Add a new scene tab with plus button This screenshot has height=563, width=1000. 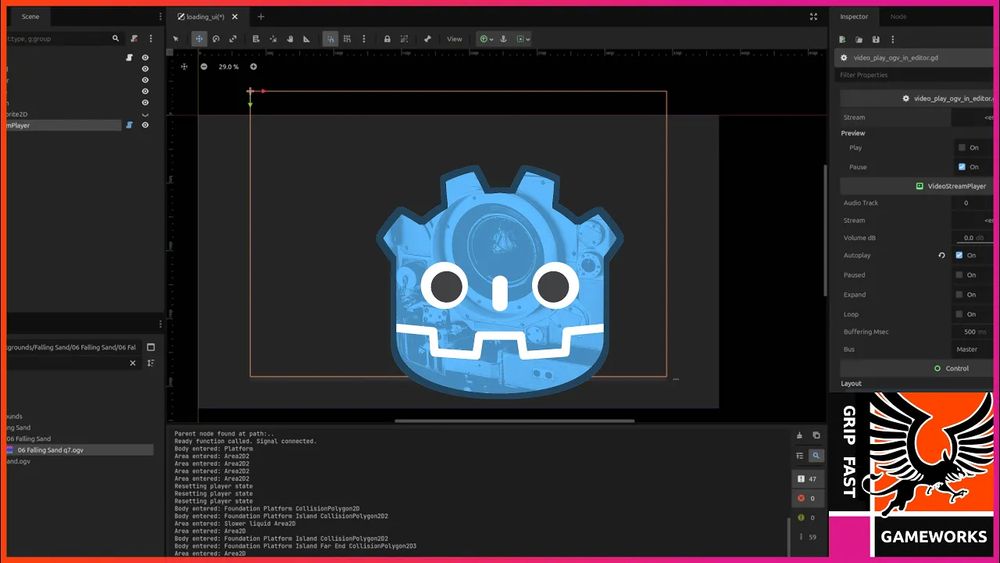[261, 17]
